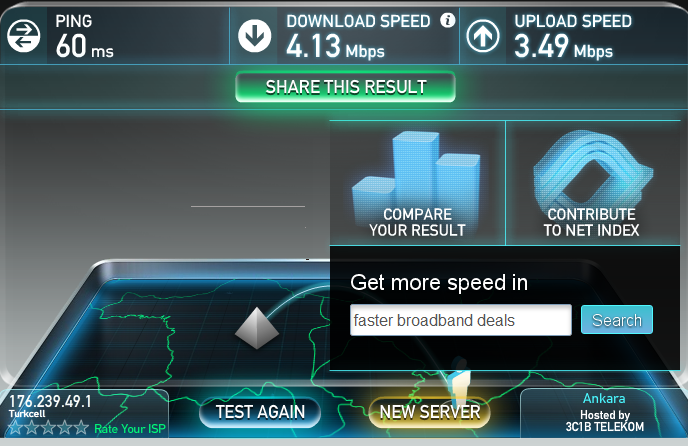Click the server marker on the map

[460, 381]
